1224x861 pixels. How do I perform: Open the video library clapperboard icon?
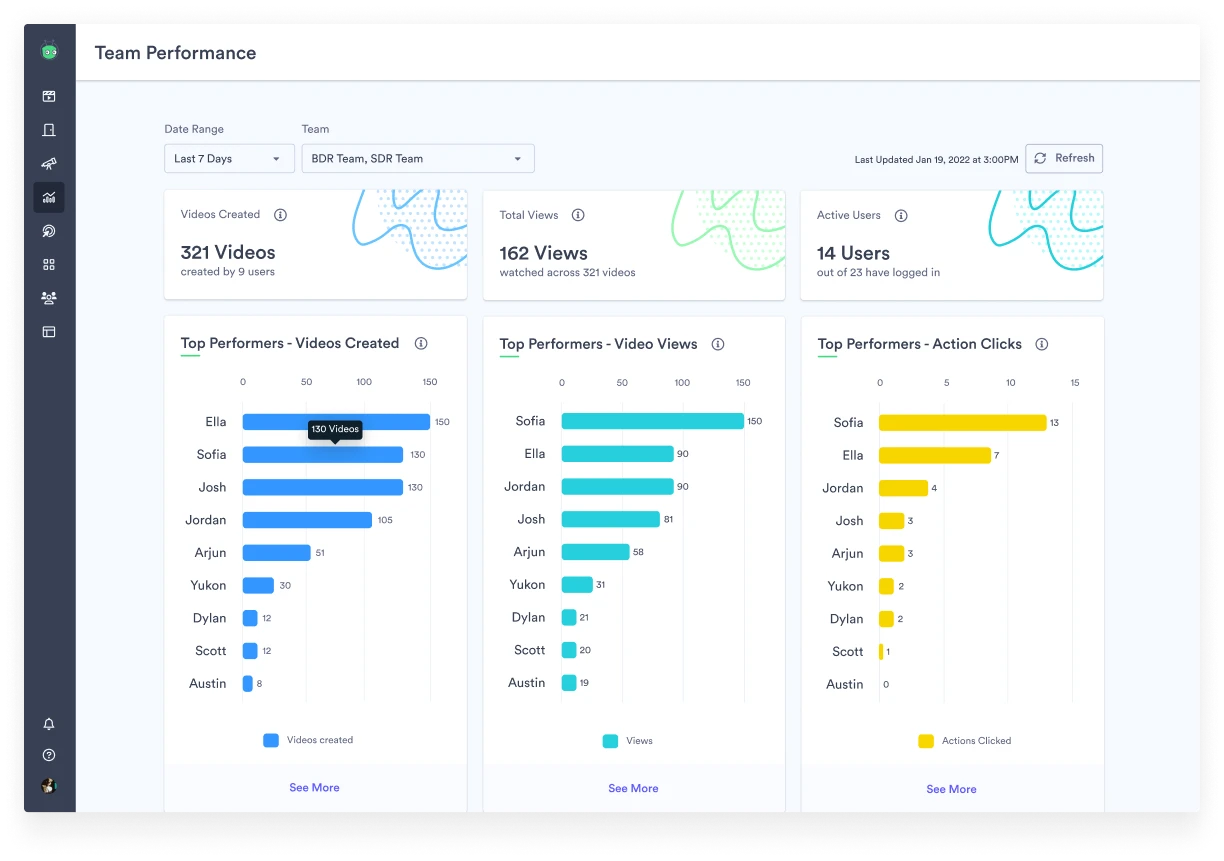(49, 97)
